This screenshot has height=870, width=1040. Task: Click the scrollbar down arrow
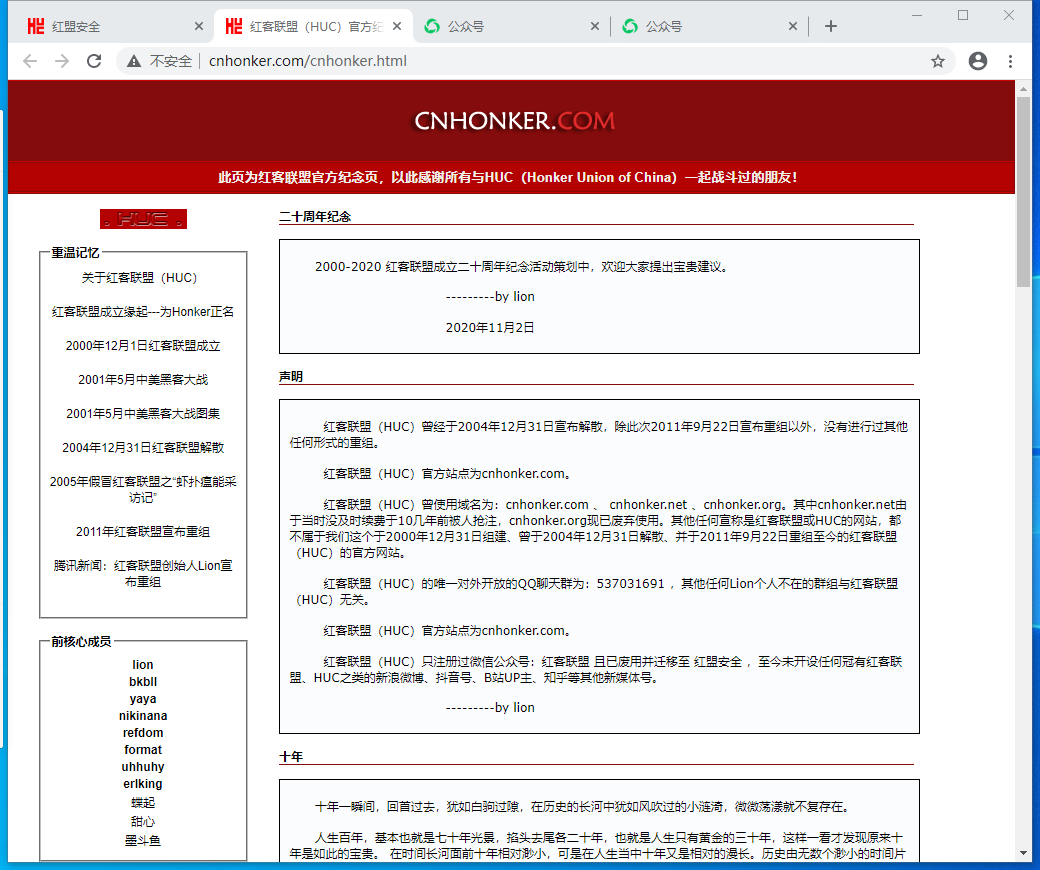(1023, 853)
